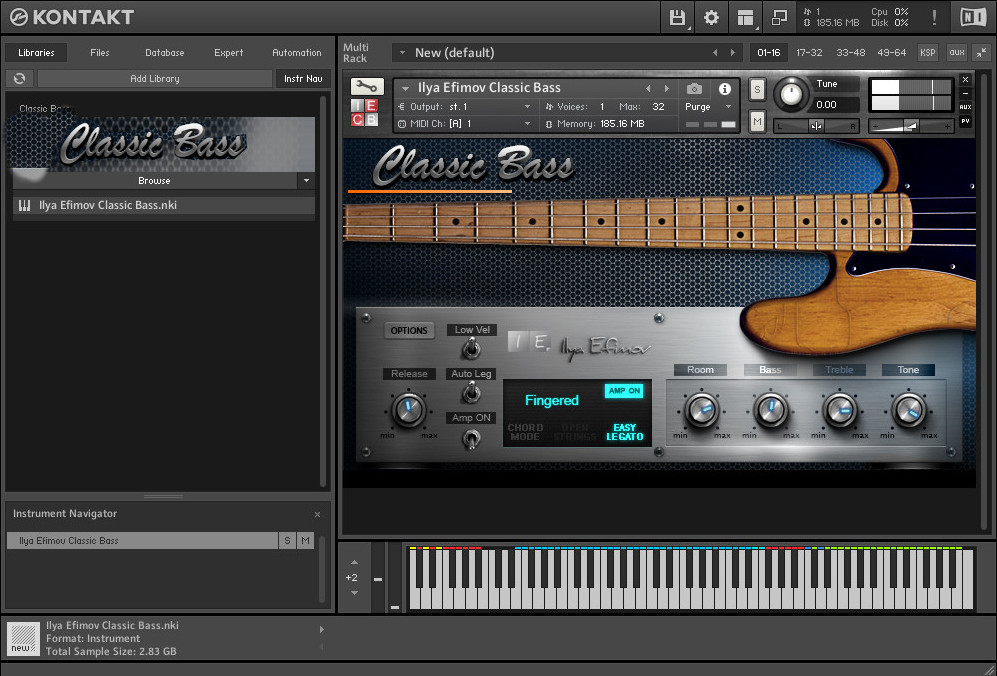Click the Room knob
Image resolution: width=997 pixels, height=676 pixels.
pyautogui.click(x=701, y=410)
